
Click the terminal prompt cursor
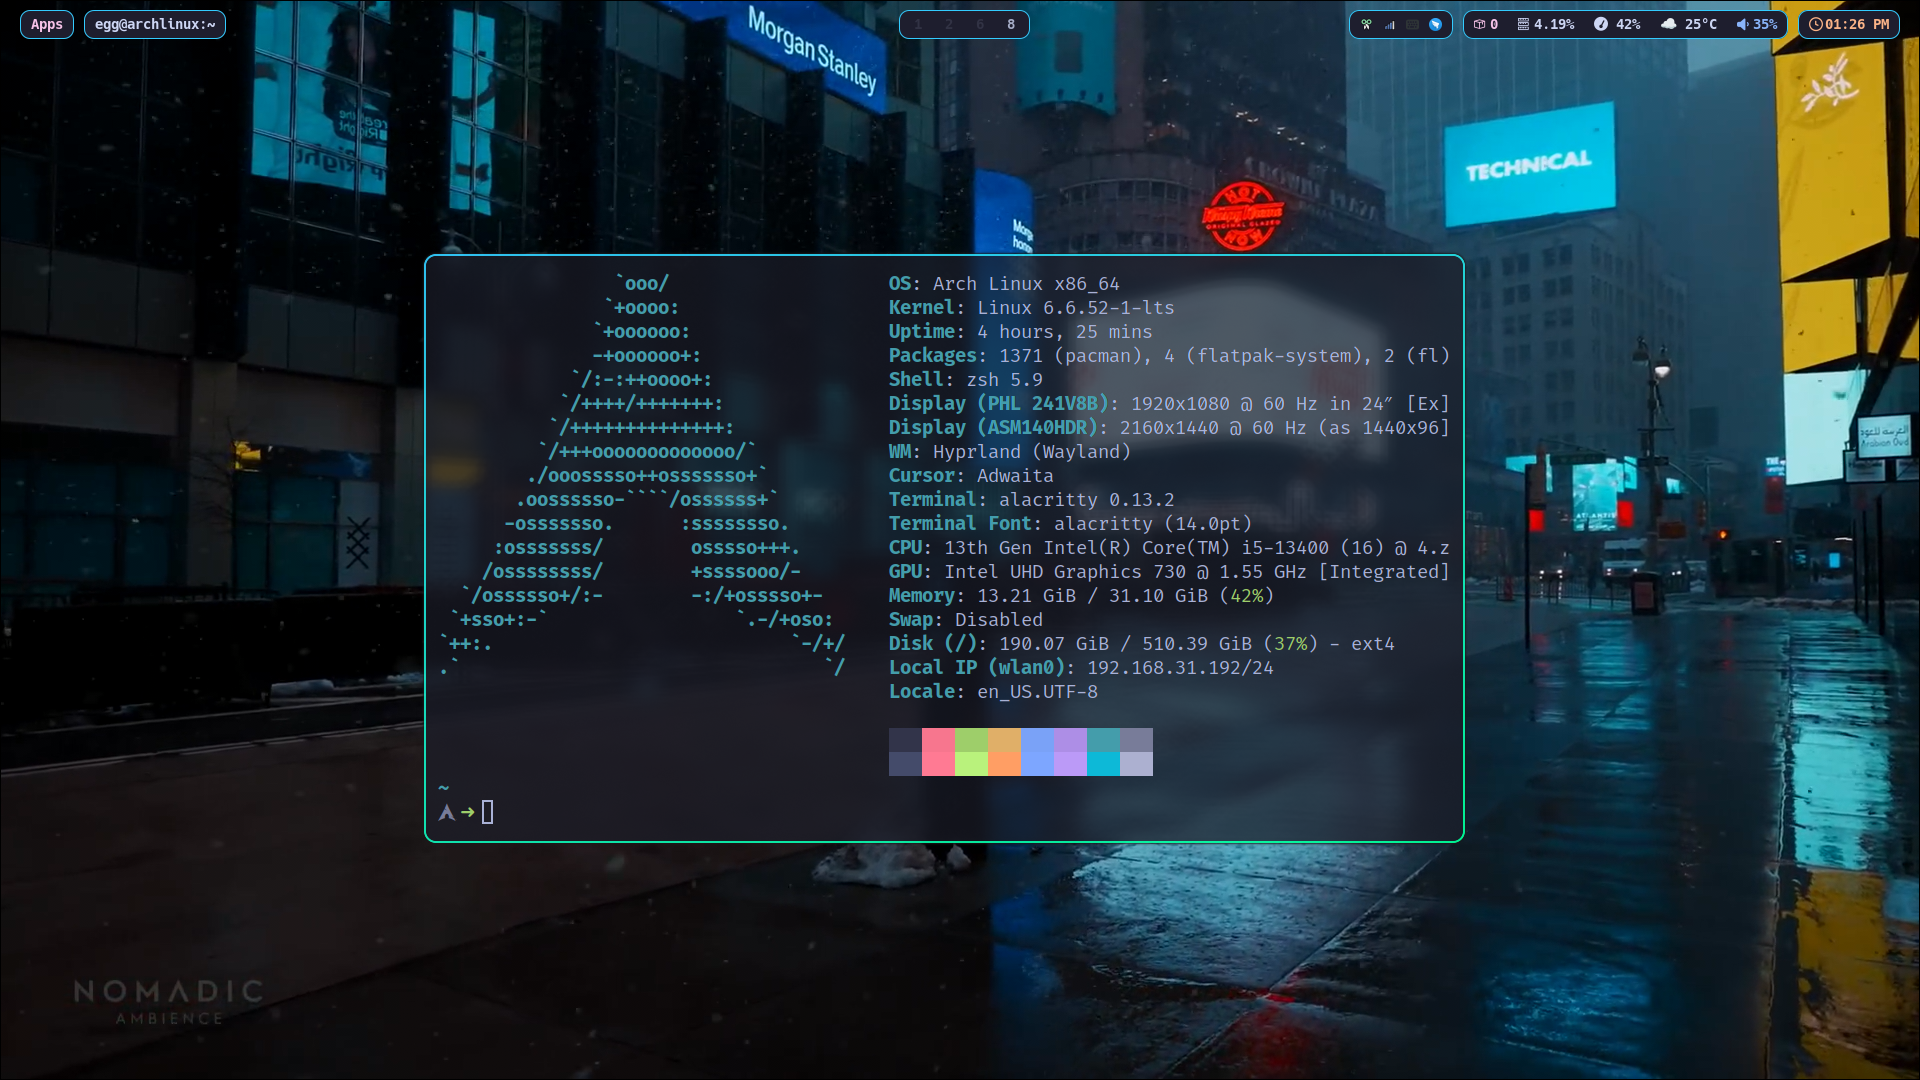coord(487,812)
